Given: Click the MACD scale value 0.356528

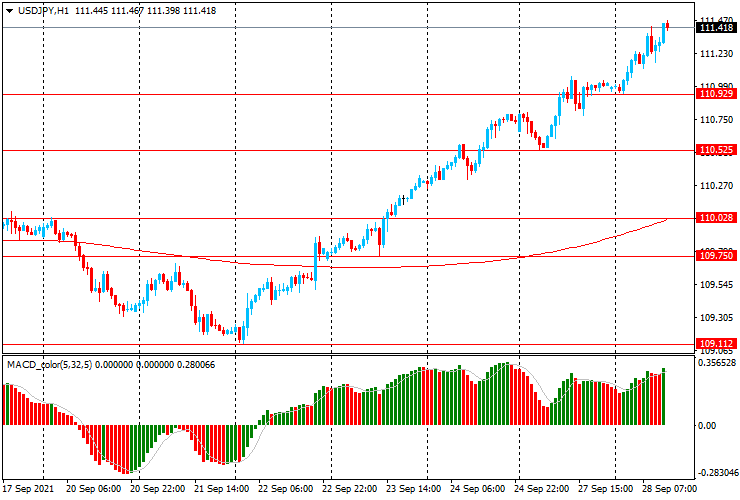Looking at the screenshot, I should tap(716, 363).
